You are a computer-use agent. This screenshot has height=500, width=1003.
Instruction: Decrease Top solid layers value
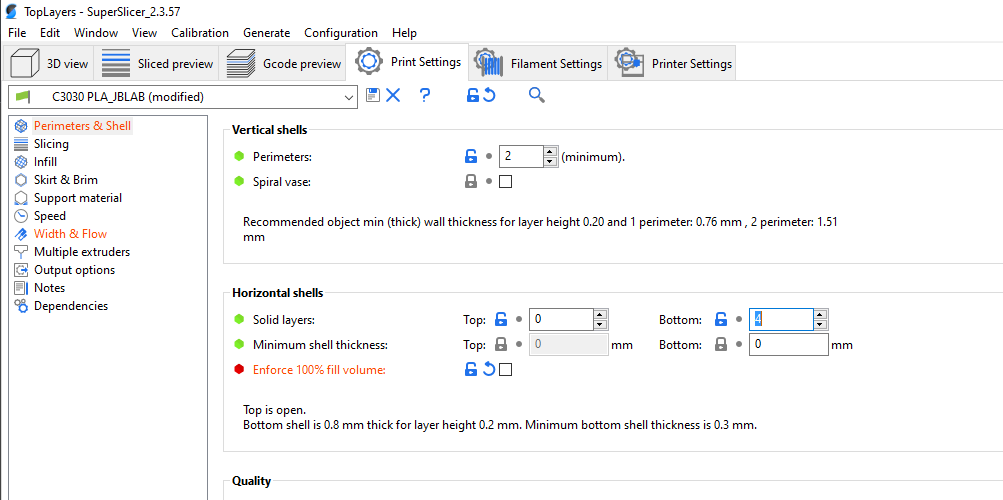click(x=599, y=324)
